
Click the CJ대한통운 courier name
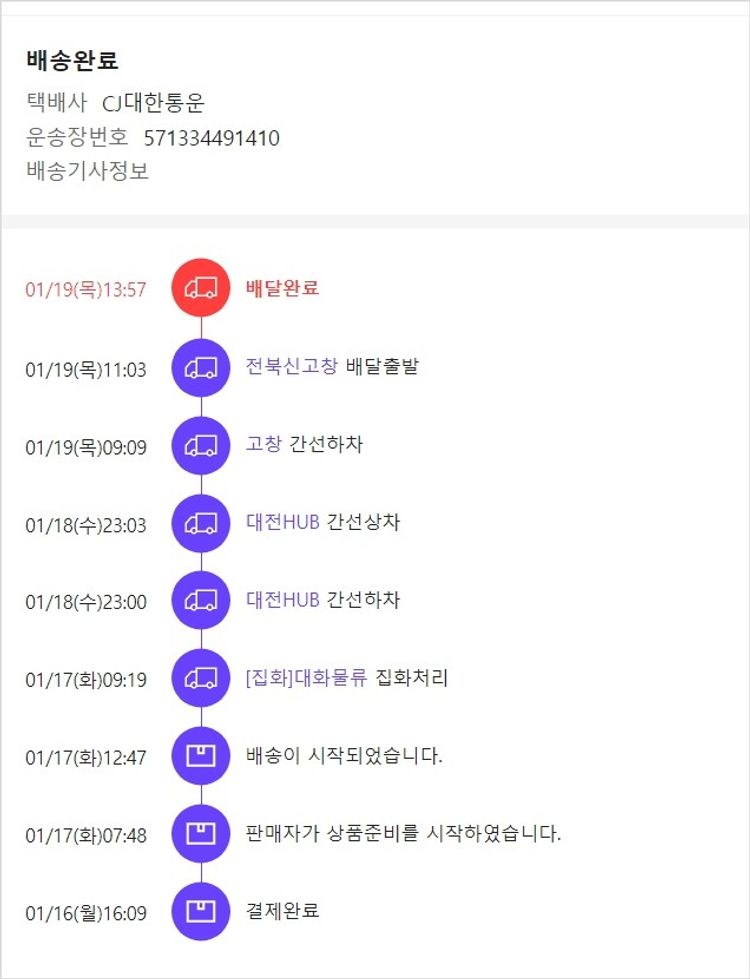pos(153,103)
